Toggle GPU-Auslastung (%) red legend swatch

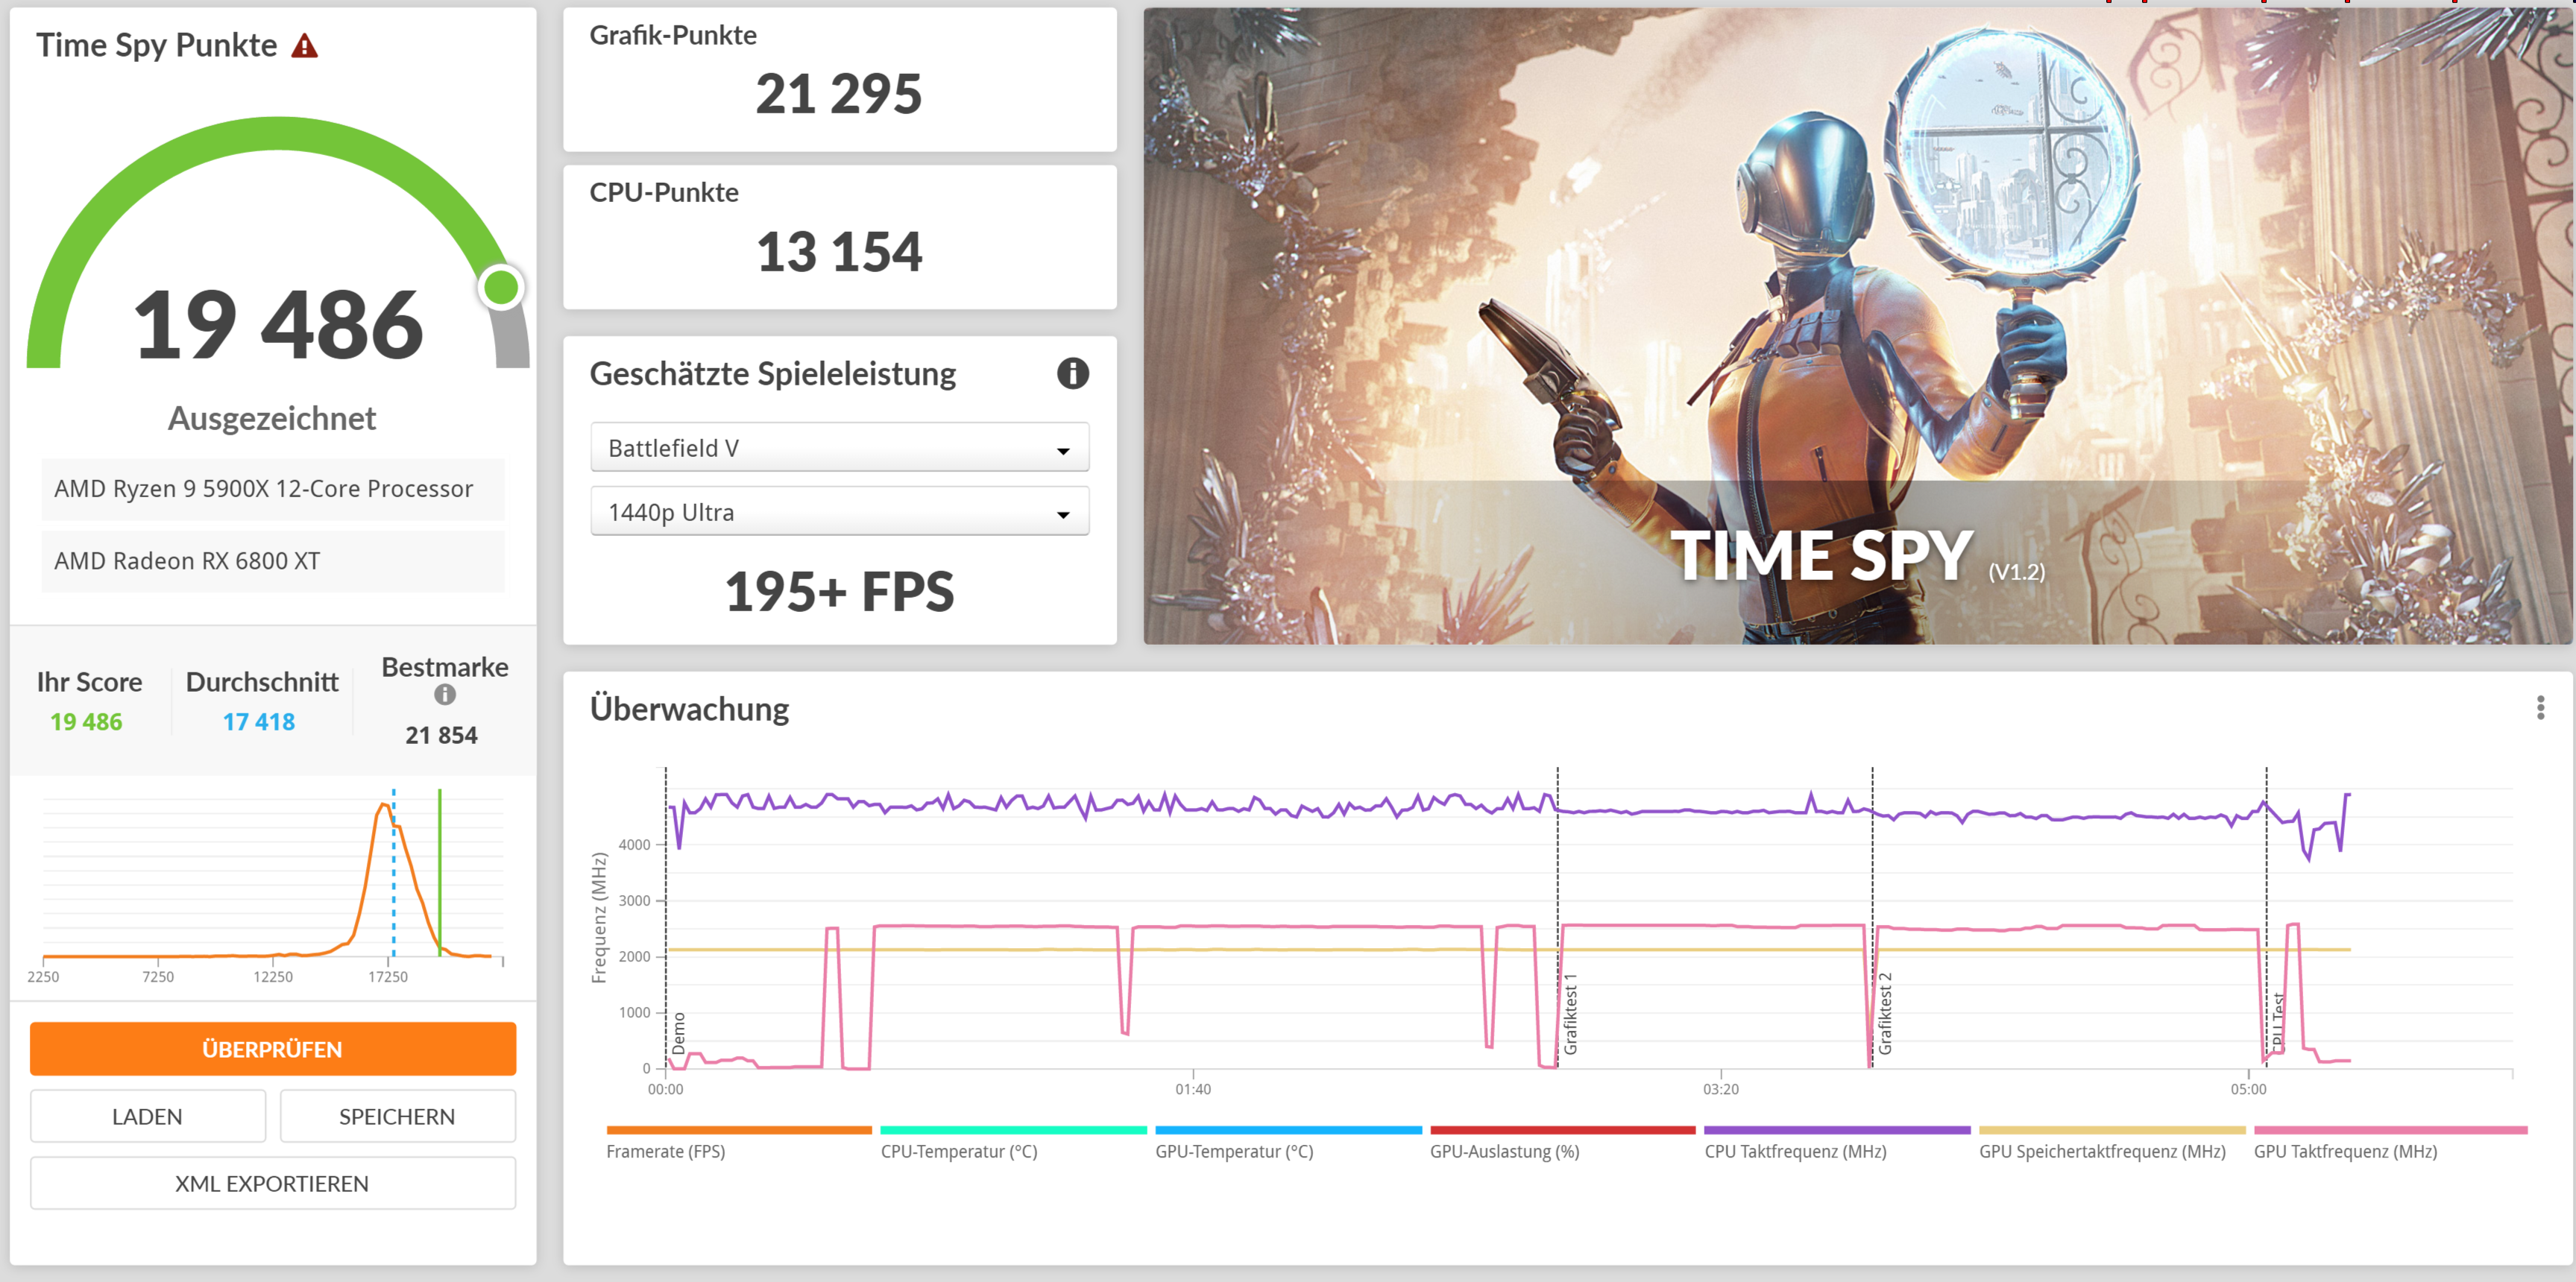pos(1562,1130)
